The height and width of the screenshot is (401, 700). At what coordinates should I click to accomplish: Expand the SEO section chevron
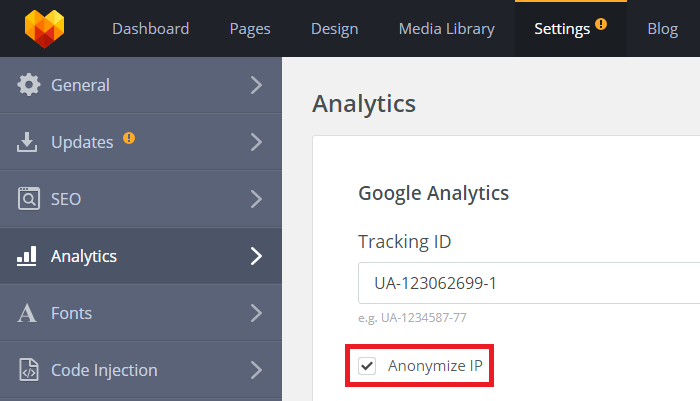coord(256,199)
